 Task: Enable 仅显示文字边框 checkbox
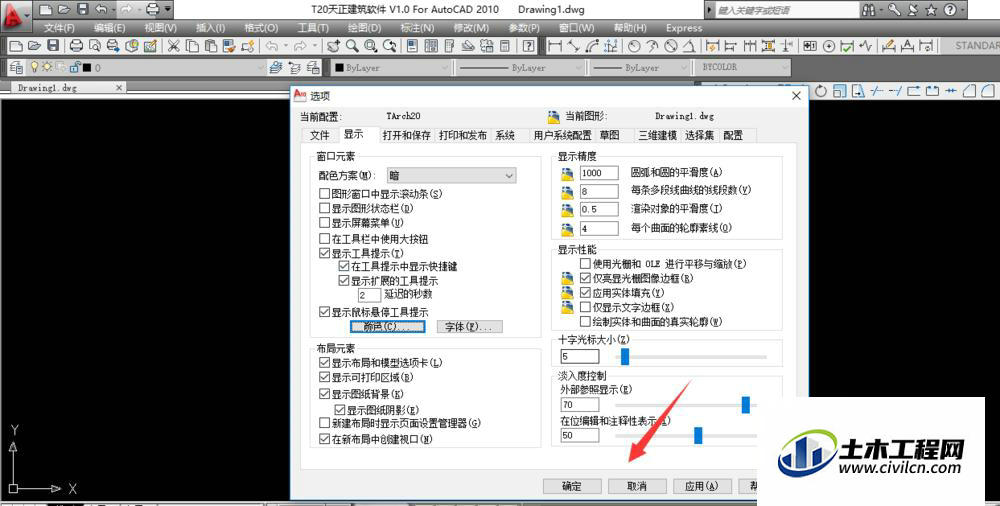(585, 308)
